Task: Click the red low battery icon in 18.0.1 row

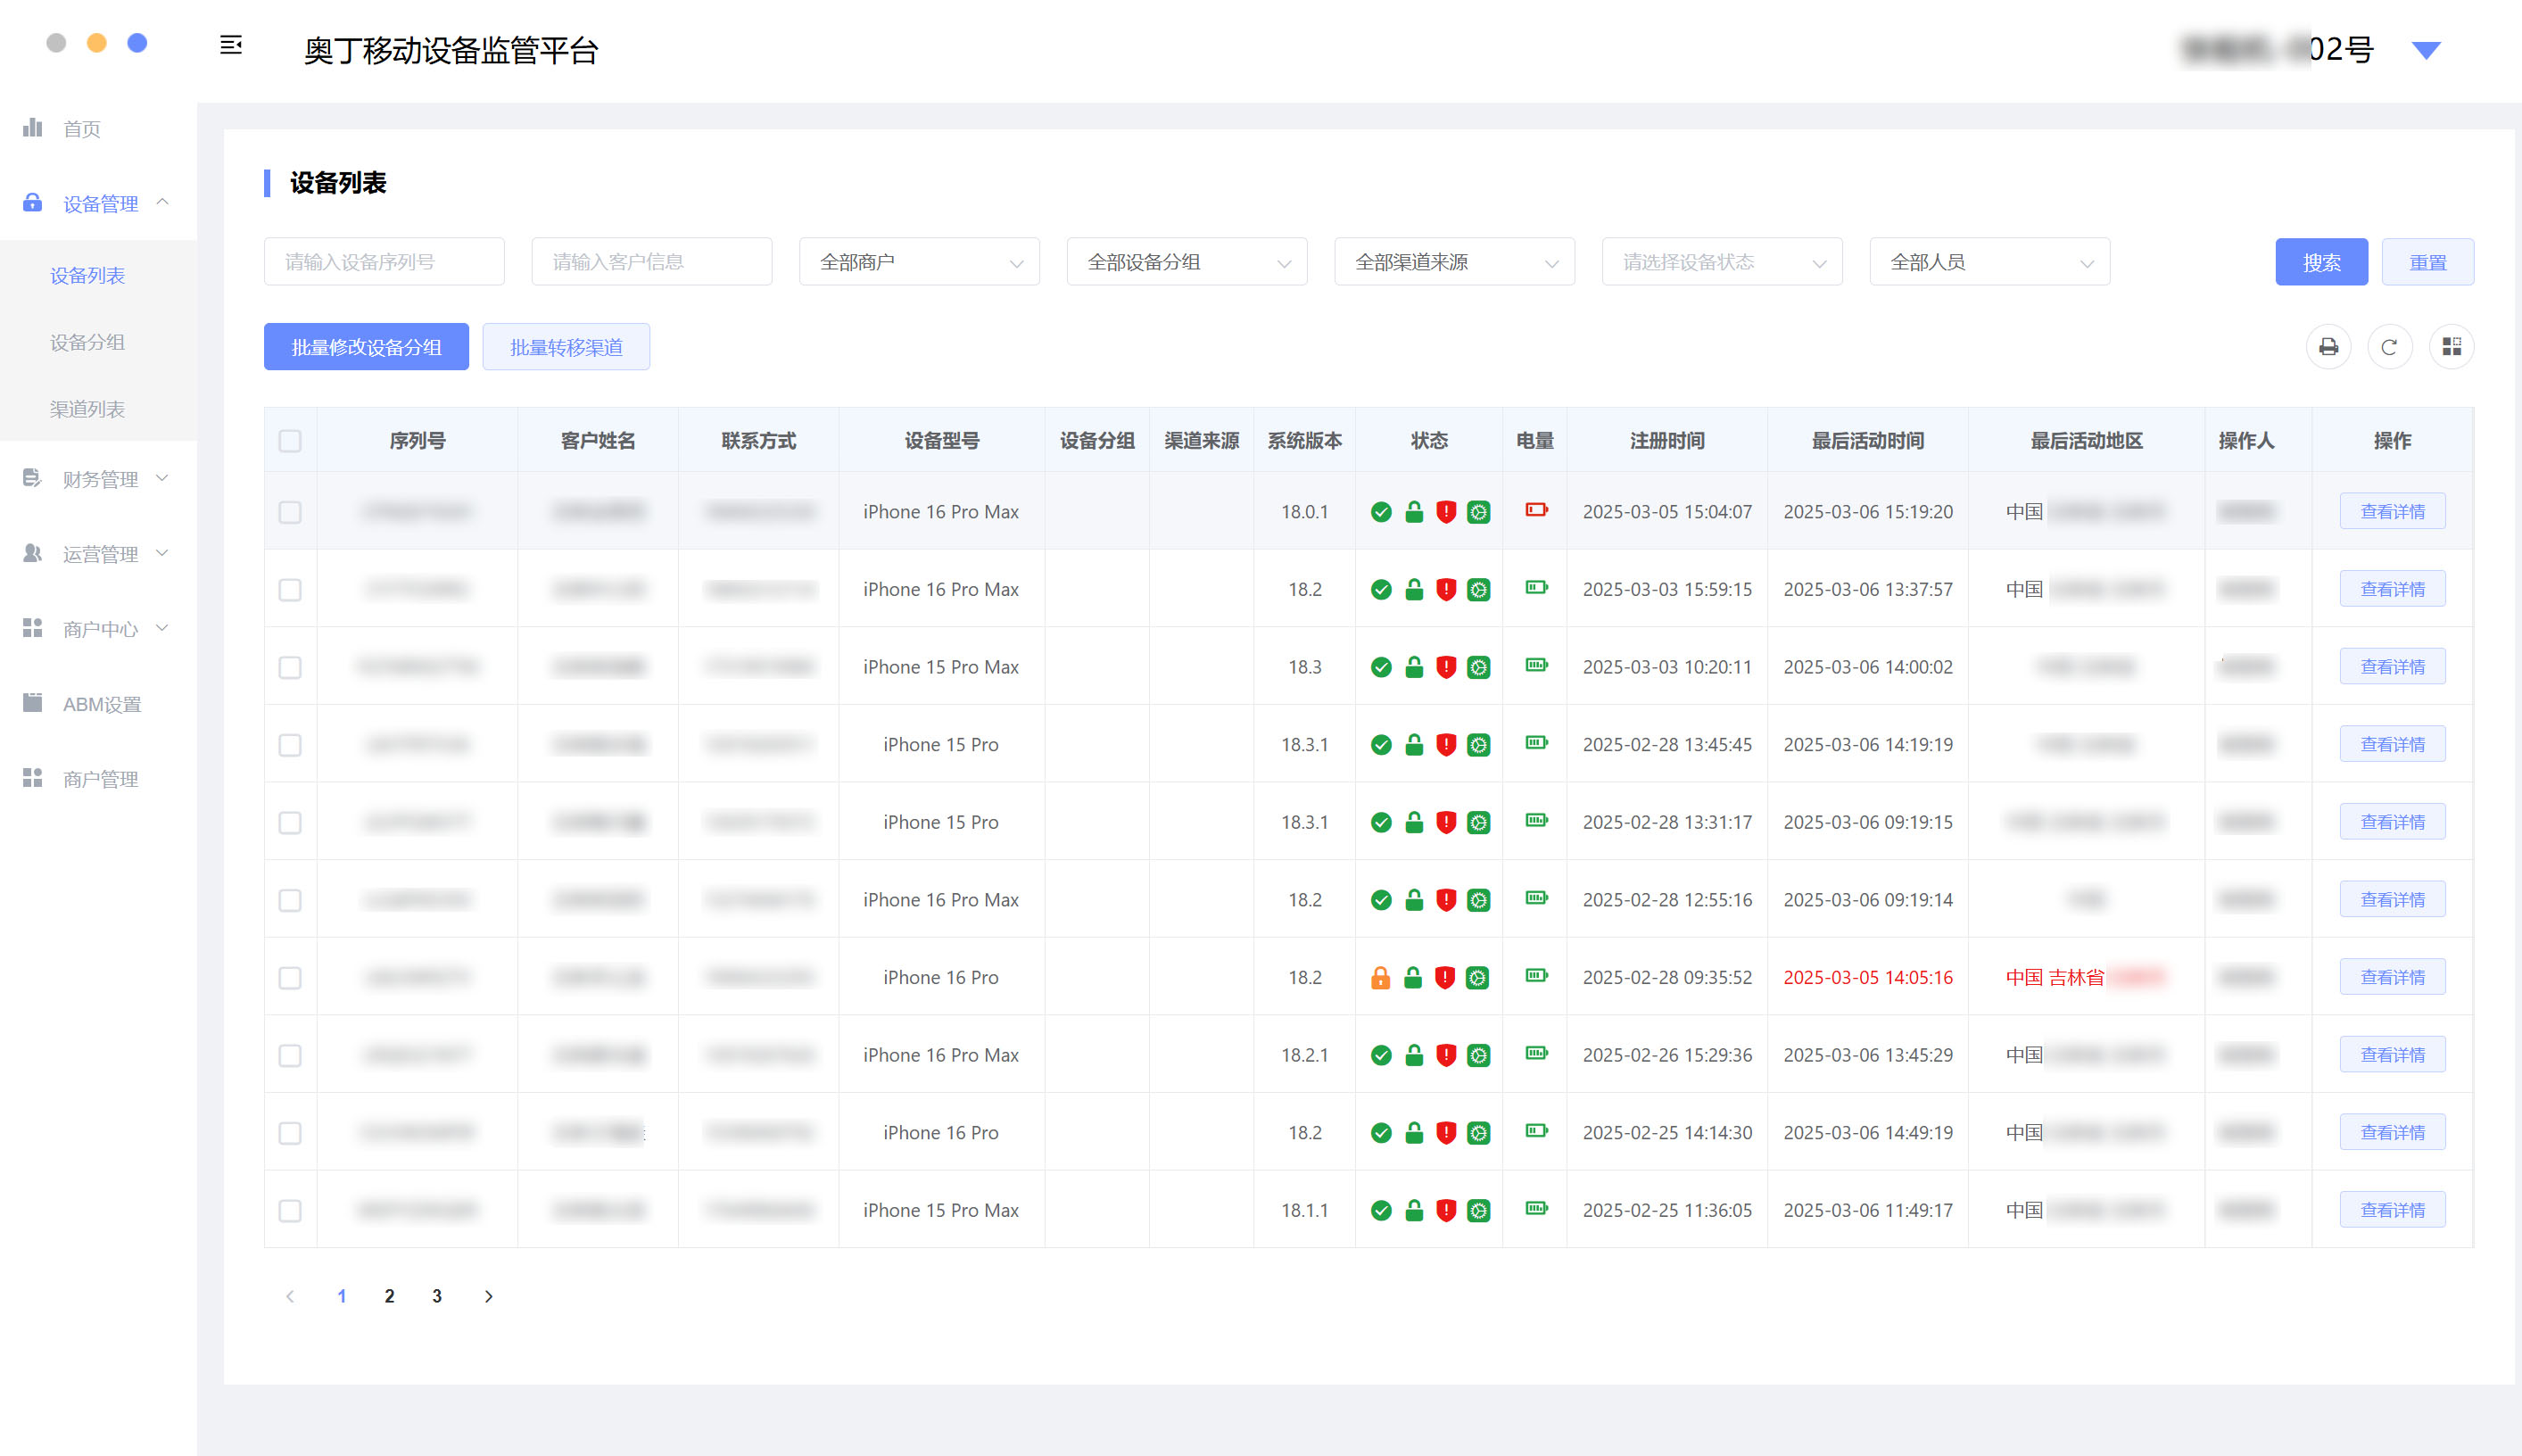Action: [1536, 510]
